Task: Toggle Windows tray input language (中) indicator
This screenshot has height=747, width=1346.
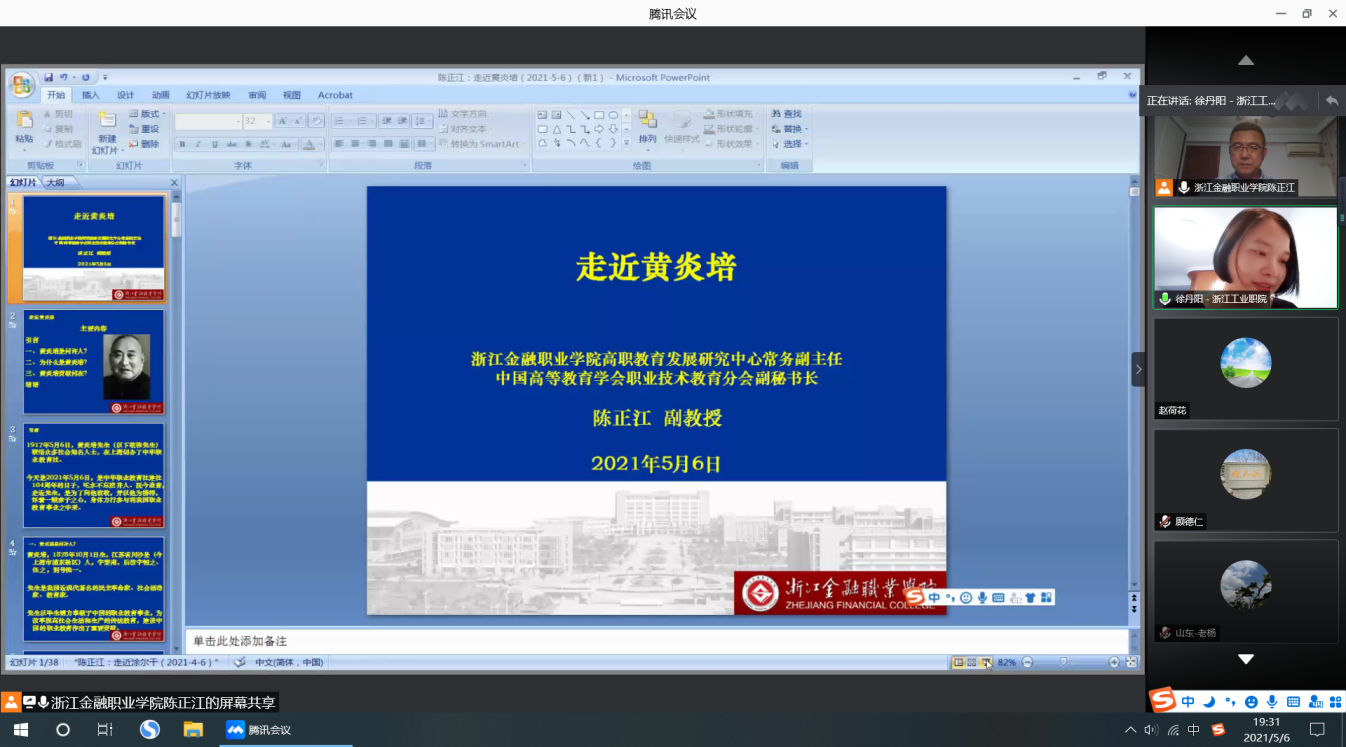Action: [x=1195, y=730]
